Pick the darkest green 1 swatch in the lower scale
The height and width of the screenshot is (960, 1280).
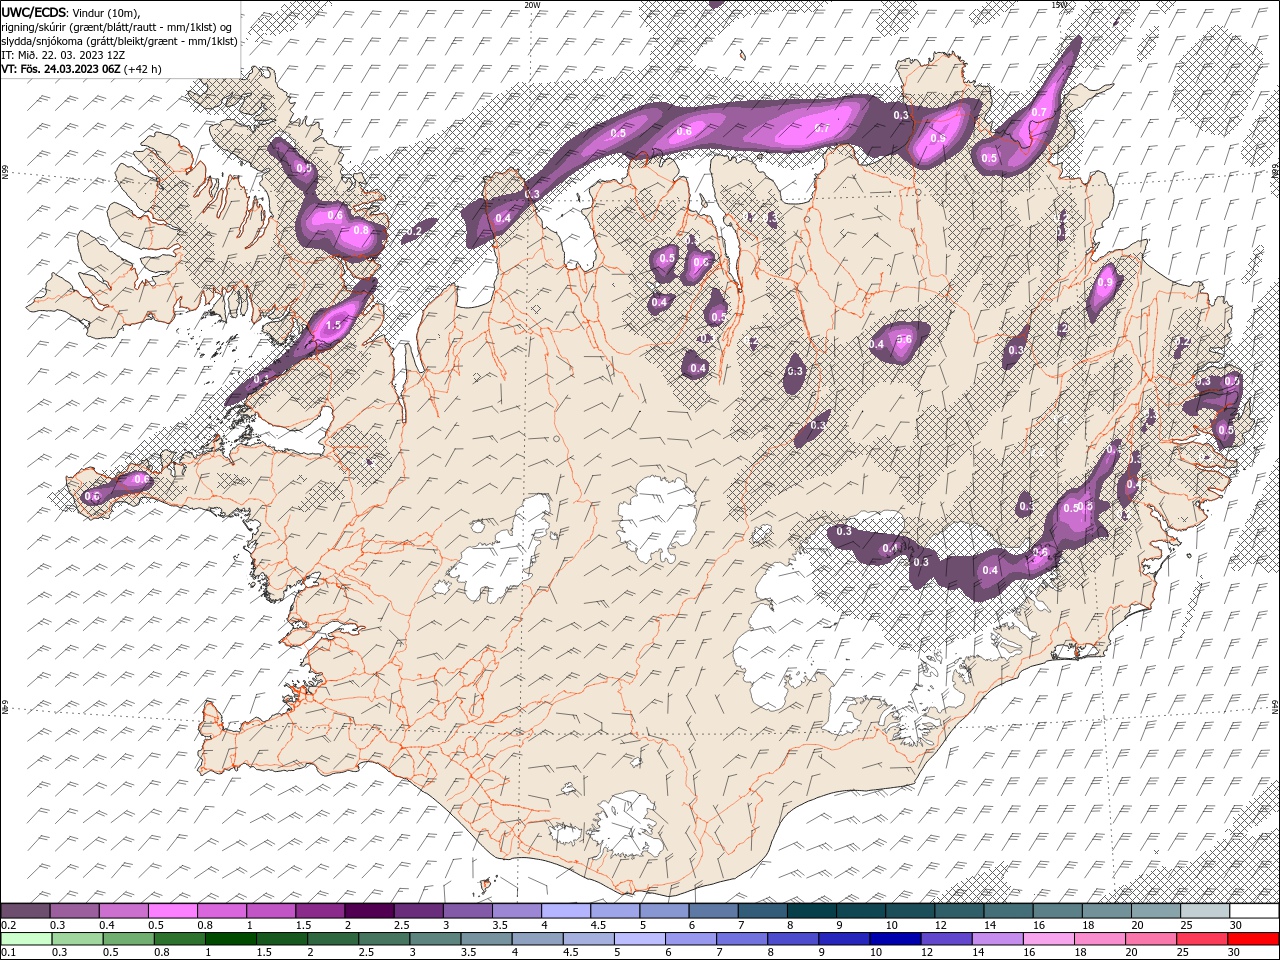(230, 939)
